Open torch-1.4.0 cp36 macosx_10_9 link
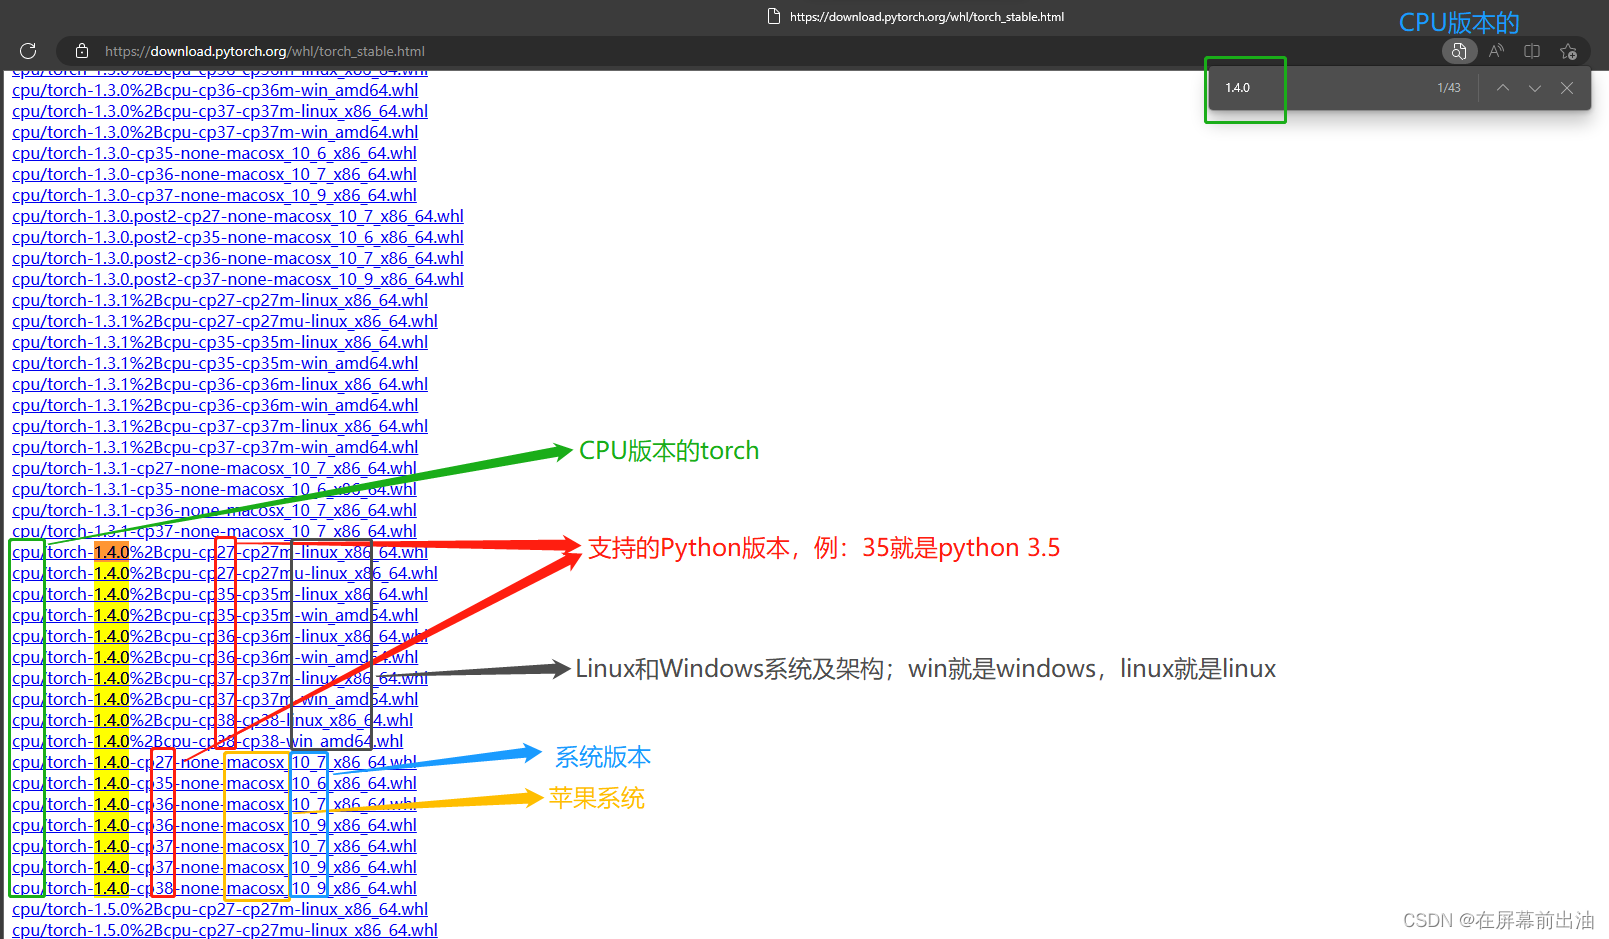 [x=214, y=825]
